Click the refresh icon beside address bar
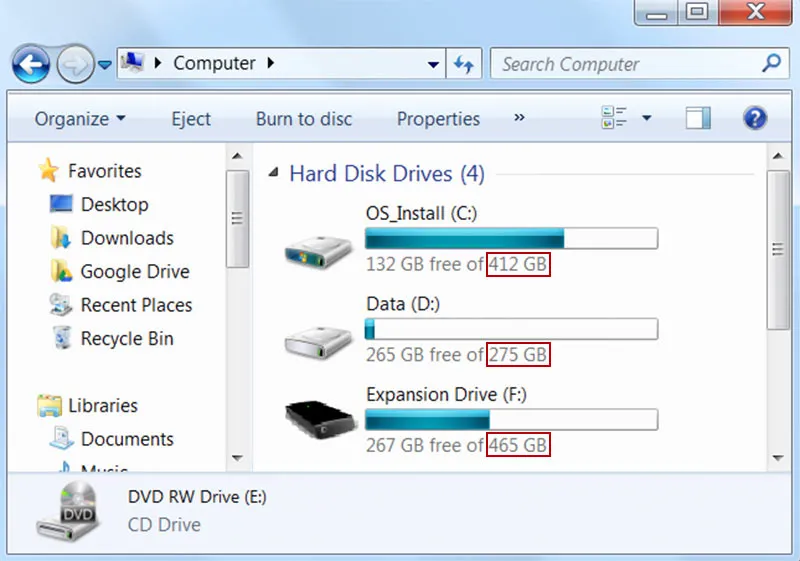 coord(463,64)
